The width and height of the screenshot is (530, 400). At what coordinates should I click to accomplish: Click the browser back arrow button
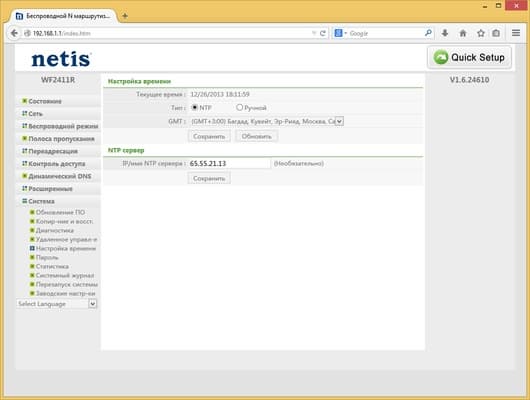click(x=14, y=33)
